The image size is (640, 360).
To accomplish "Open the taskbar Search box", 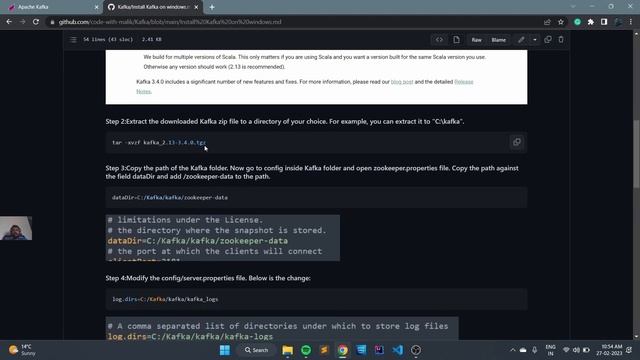I will point(257,350).
